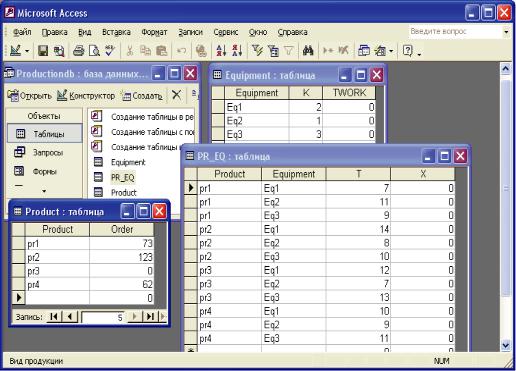The image size is (516, 371).
Task: Click the New Record icon
Action: 328,51
